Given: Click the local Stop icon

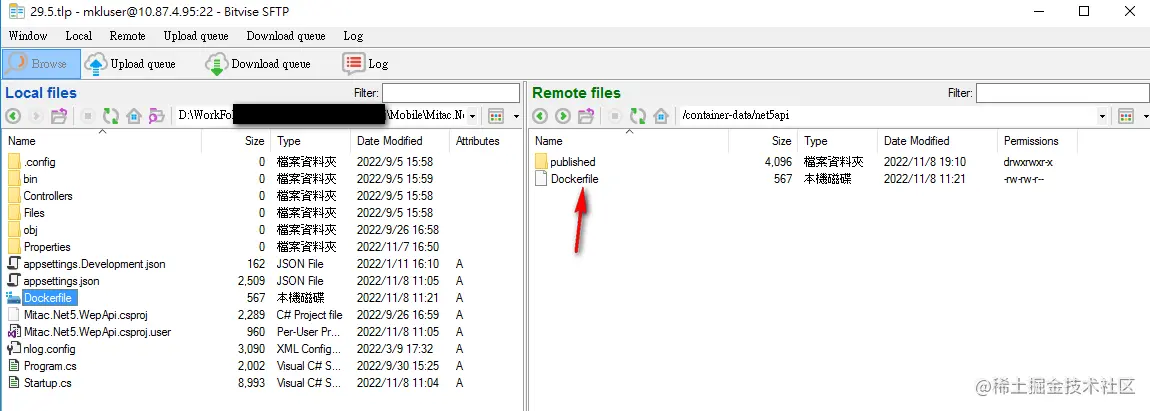Looking at the screenshot, I should 87,116.
